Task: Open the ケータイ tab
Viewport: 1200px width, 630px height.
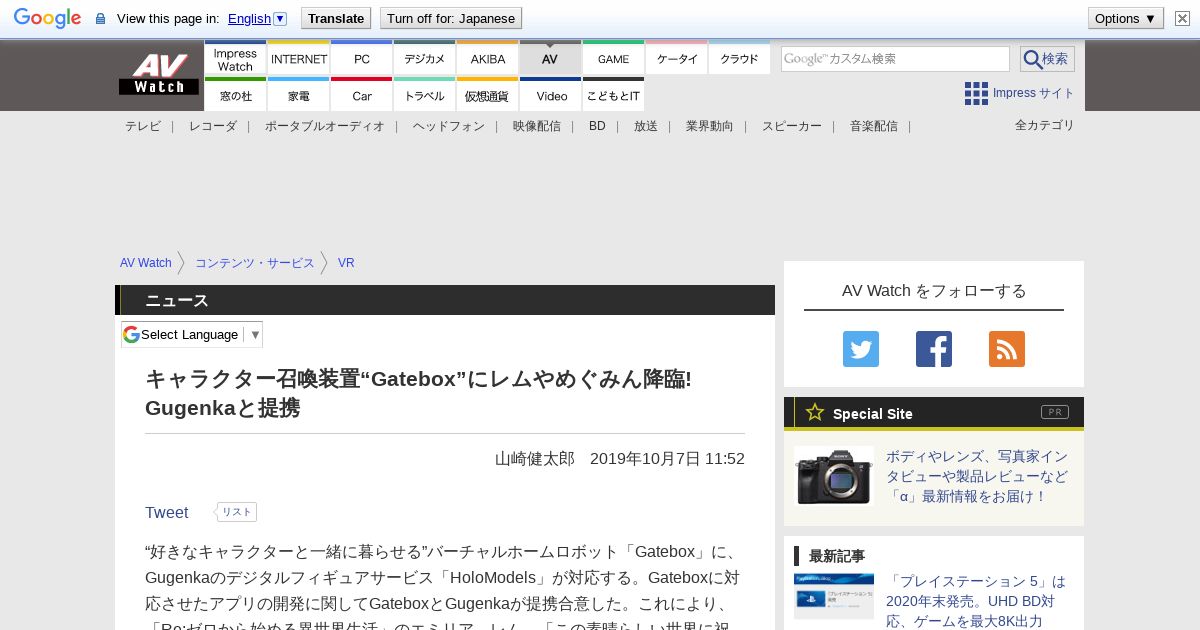Action: coord(676,59)
